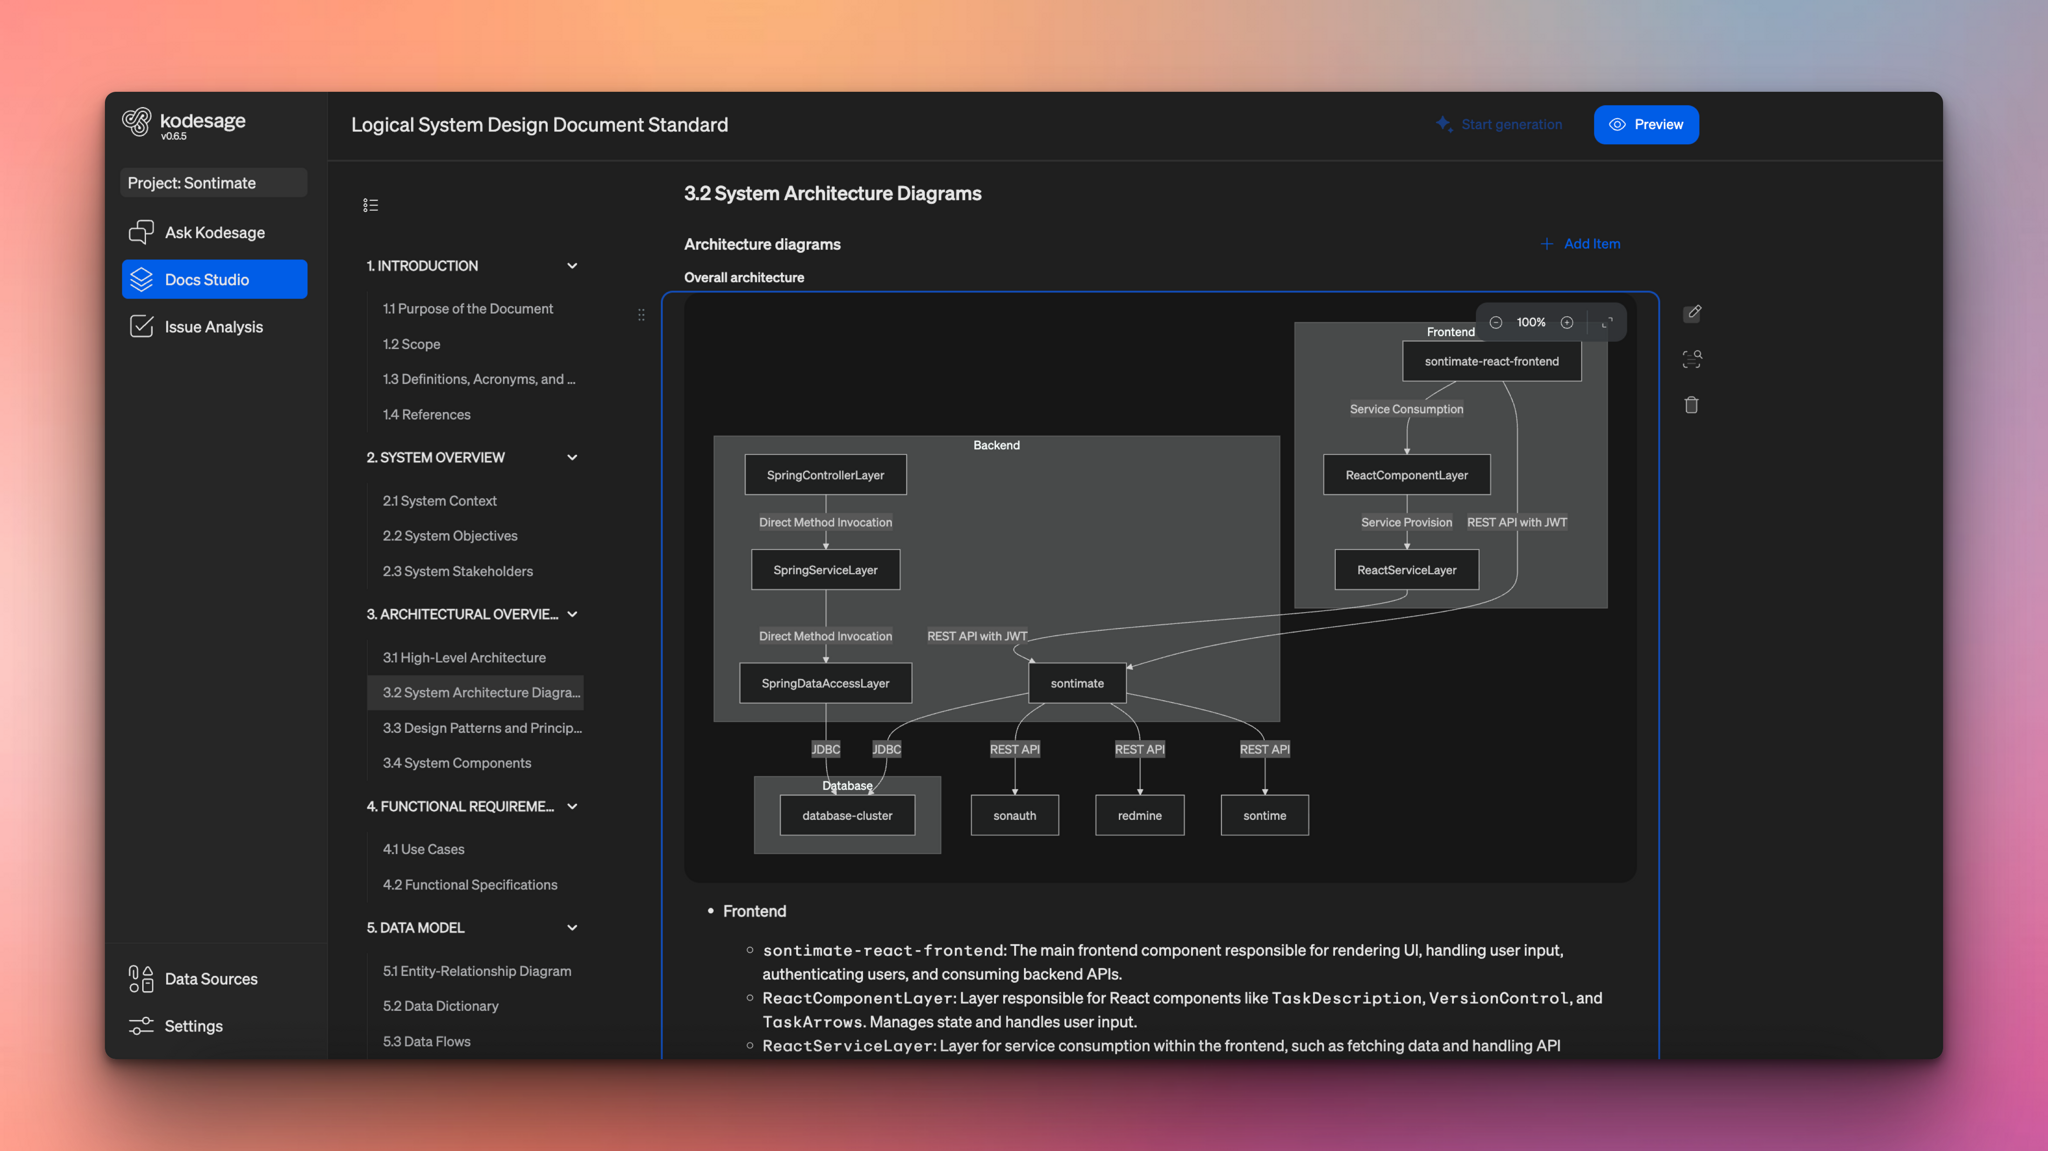Select the 100% zoom level indicator
This screenshot has height=1151, width=2048.
(1530, 322)
